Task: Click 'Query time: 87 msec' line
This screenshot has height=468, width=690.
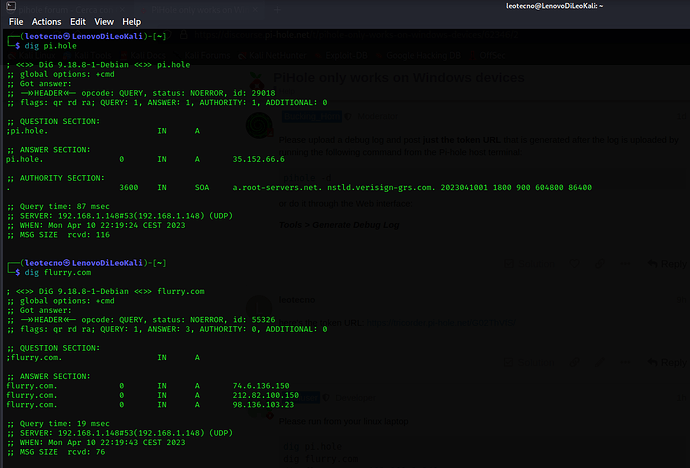Action: (58, 206)
